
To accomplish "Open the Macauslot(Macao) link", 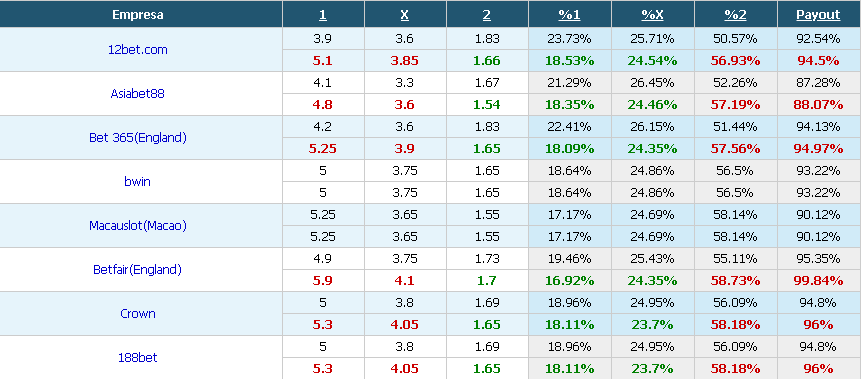I will click(x=137, y=226).
